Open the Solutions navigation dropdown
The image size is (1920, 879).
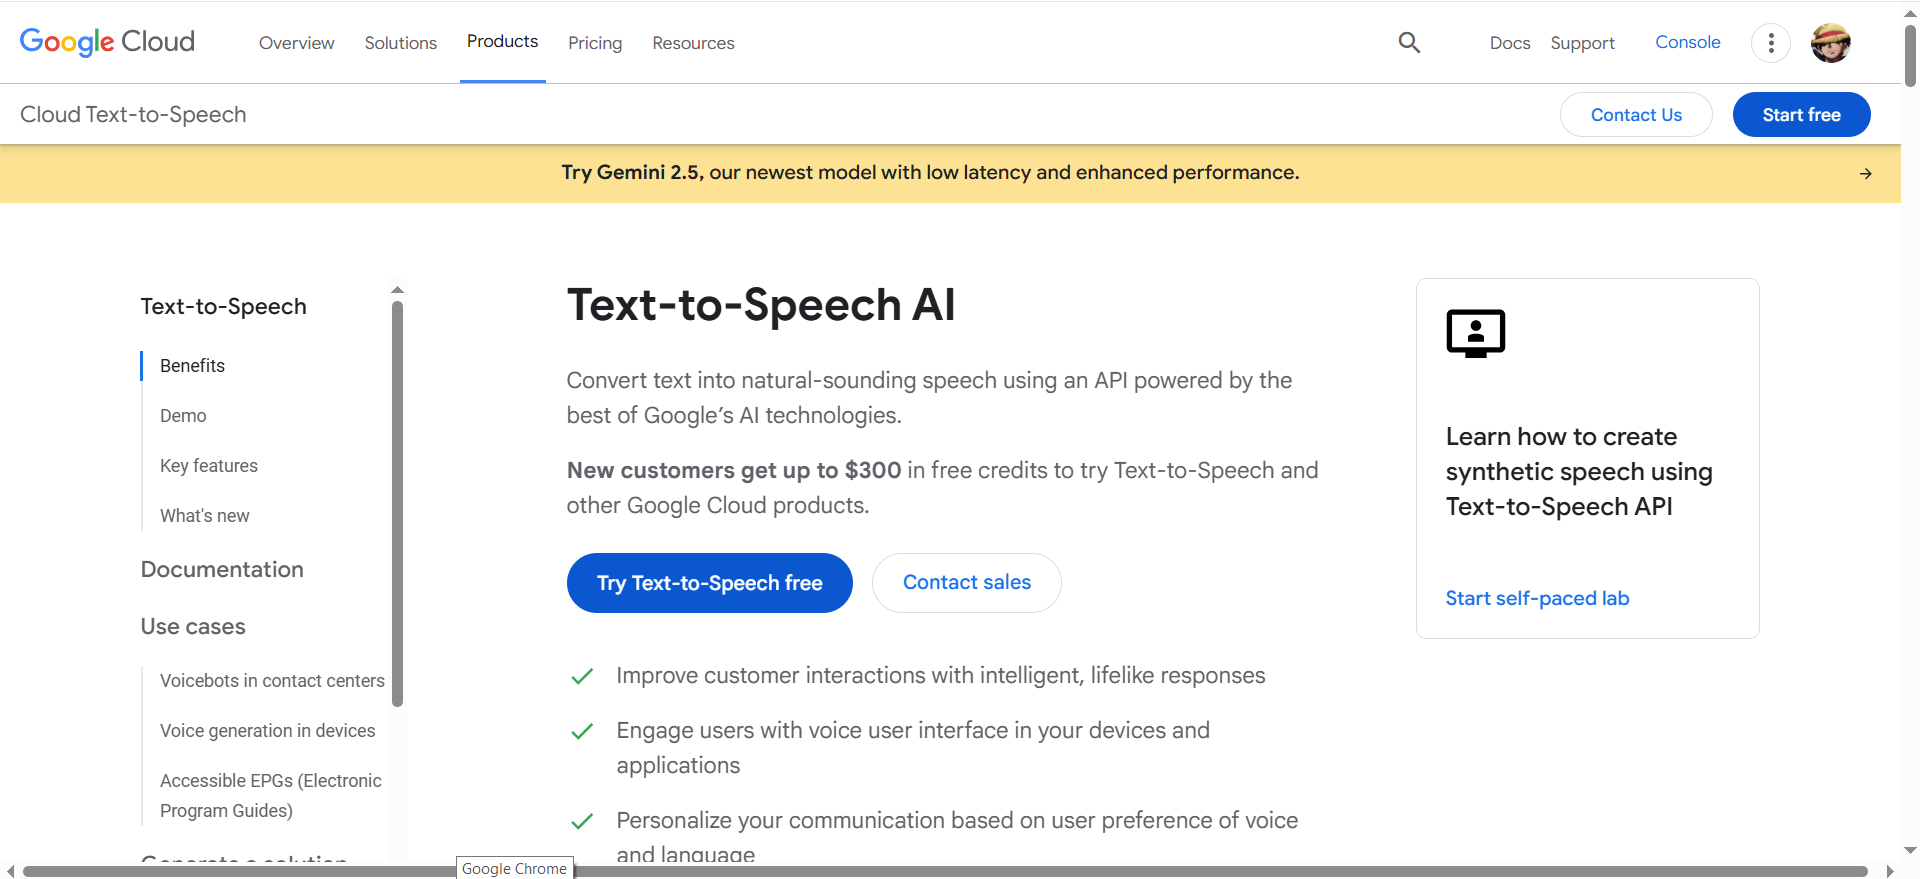[400, 43]
